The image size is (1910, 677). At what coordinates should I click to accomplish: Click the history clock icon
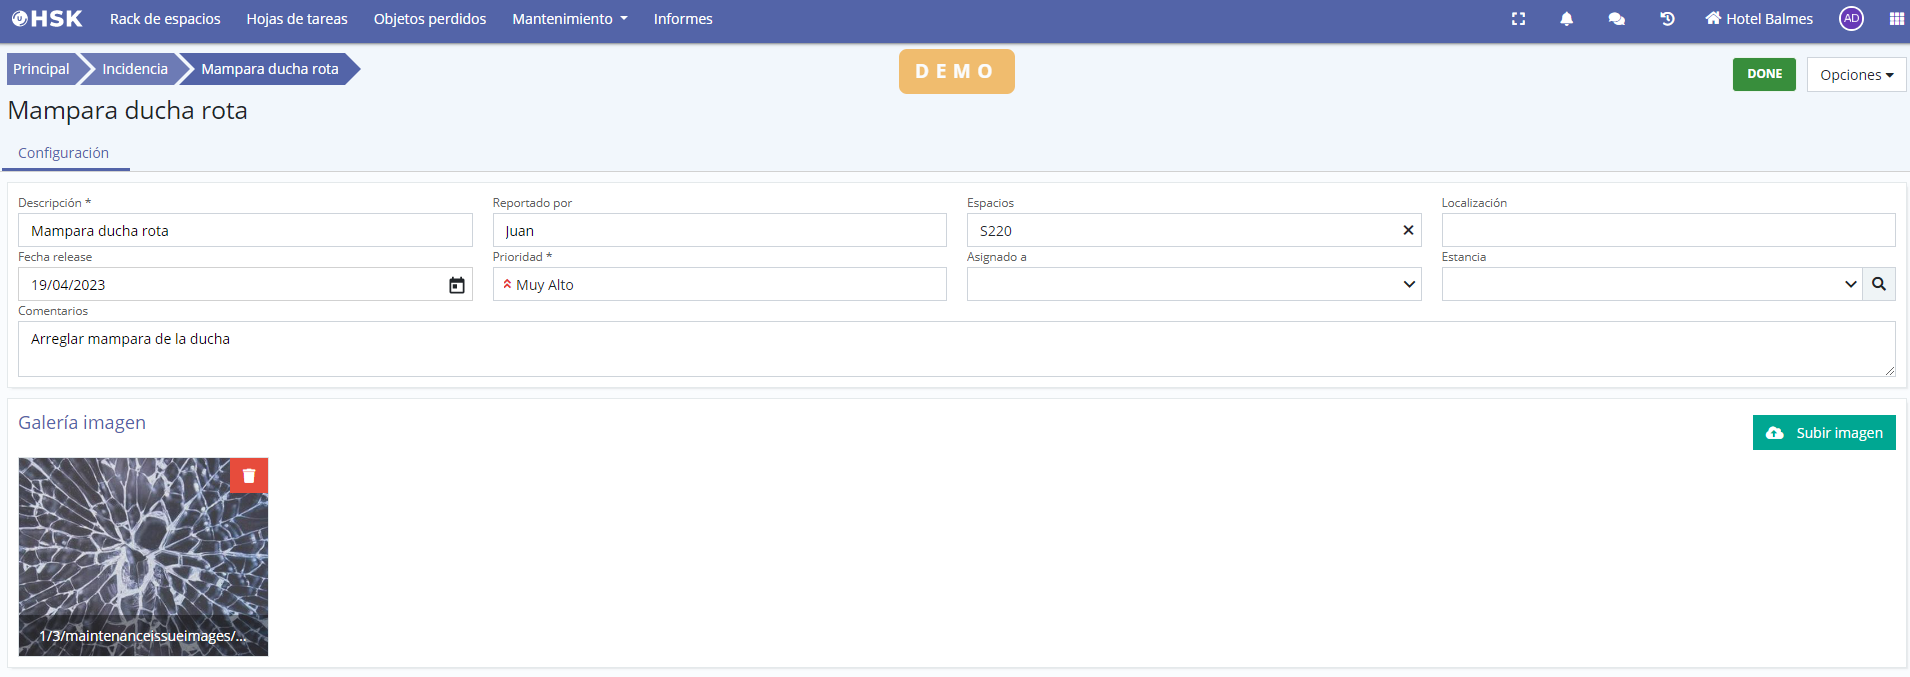coord(1667,19)
